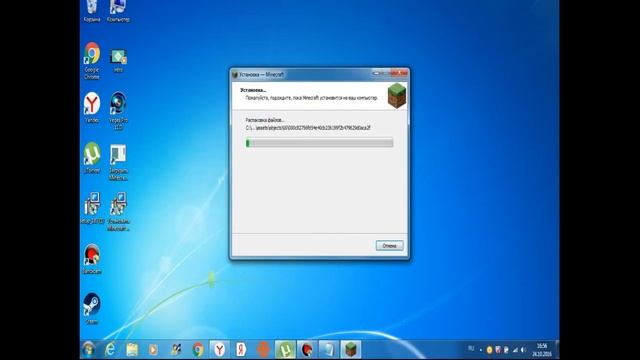Click the Google Chrome taskbar icon
The image size is (640, 360).
[x=198, y=349]
